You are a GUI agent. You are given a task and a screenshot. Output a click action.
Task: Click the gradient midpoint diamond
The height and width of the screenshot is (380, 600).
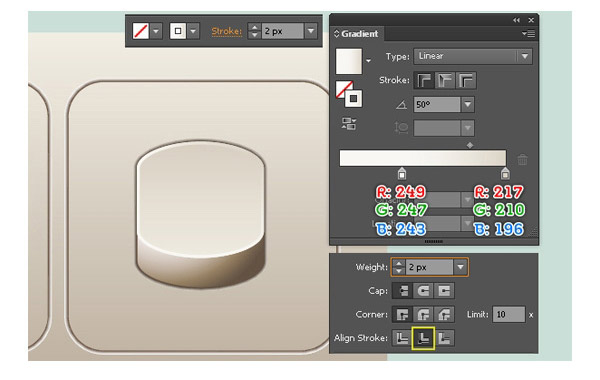470,145
